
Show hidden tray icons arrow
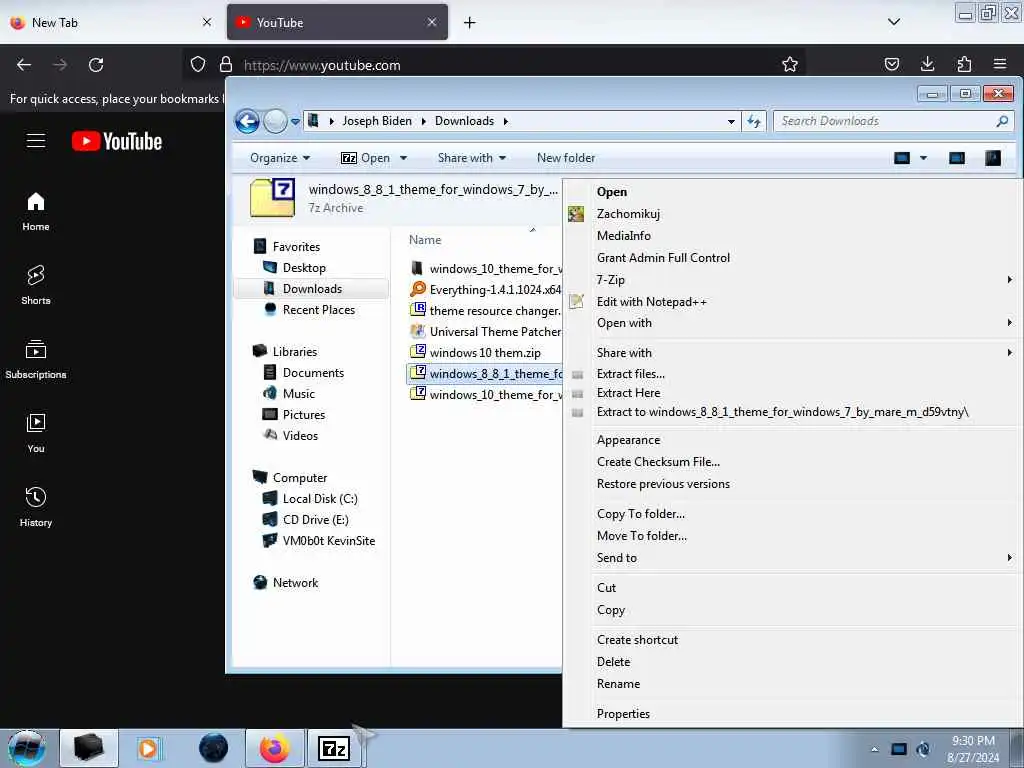click(x=874, y=749)
